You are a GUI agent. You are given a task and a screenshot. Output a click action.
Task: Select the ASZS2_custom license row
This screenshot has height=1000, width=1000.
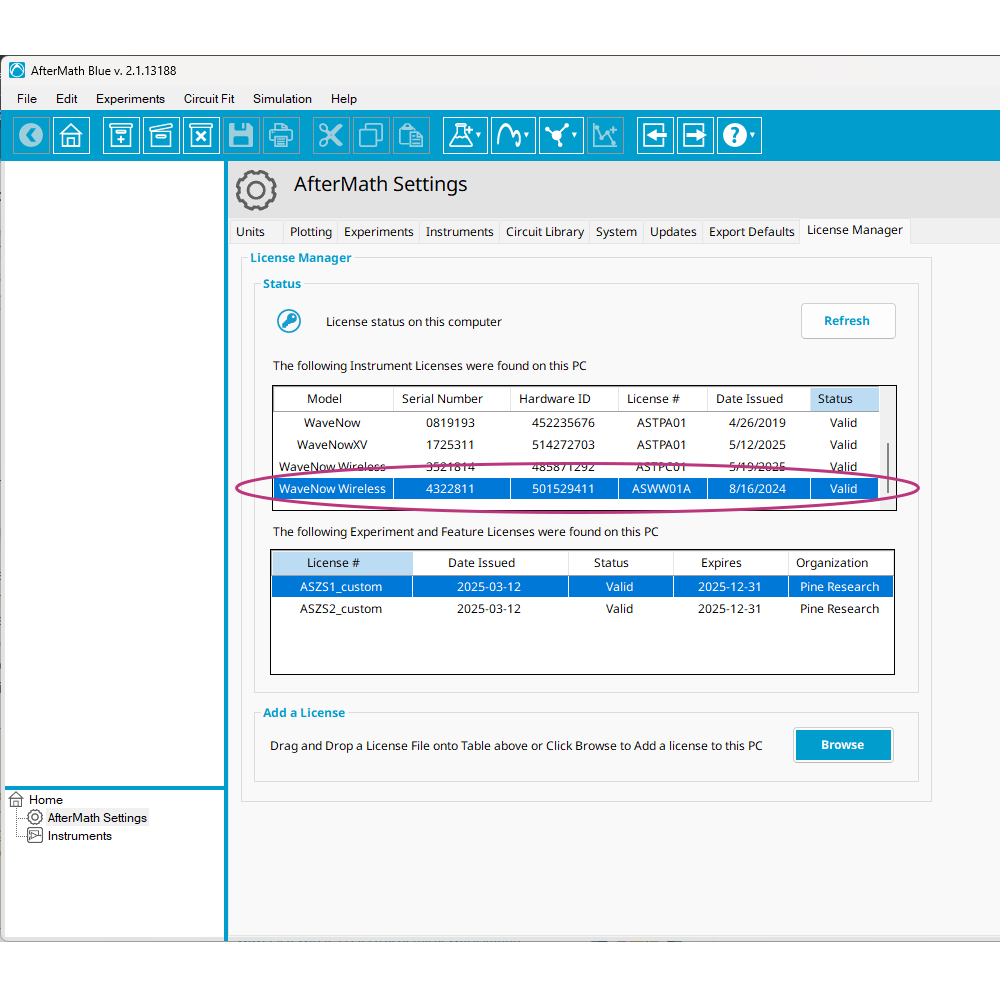point(582,609)
